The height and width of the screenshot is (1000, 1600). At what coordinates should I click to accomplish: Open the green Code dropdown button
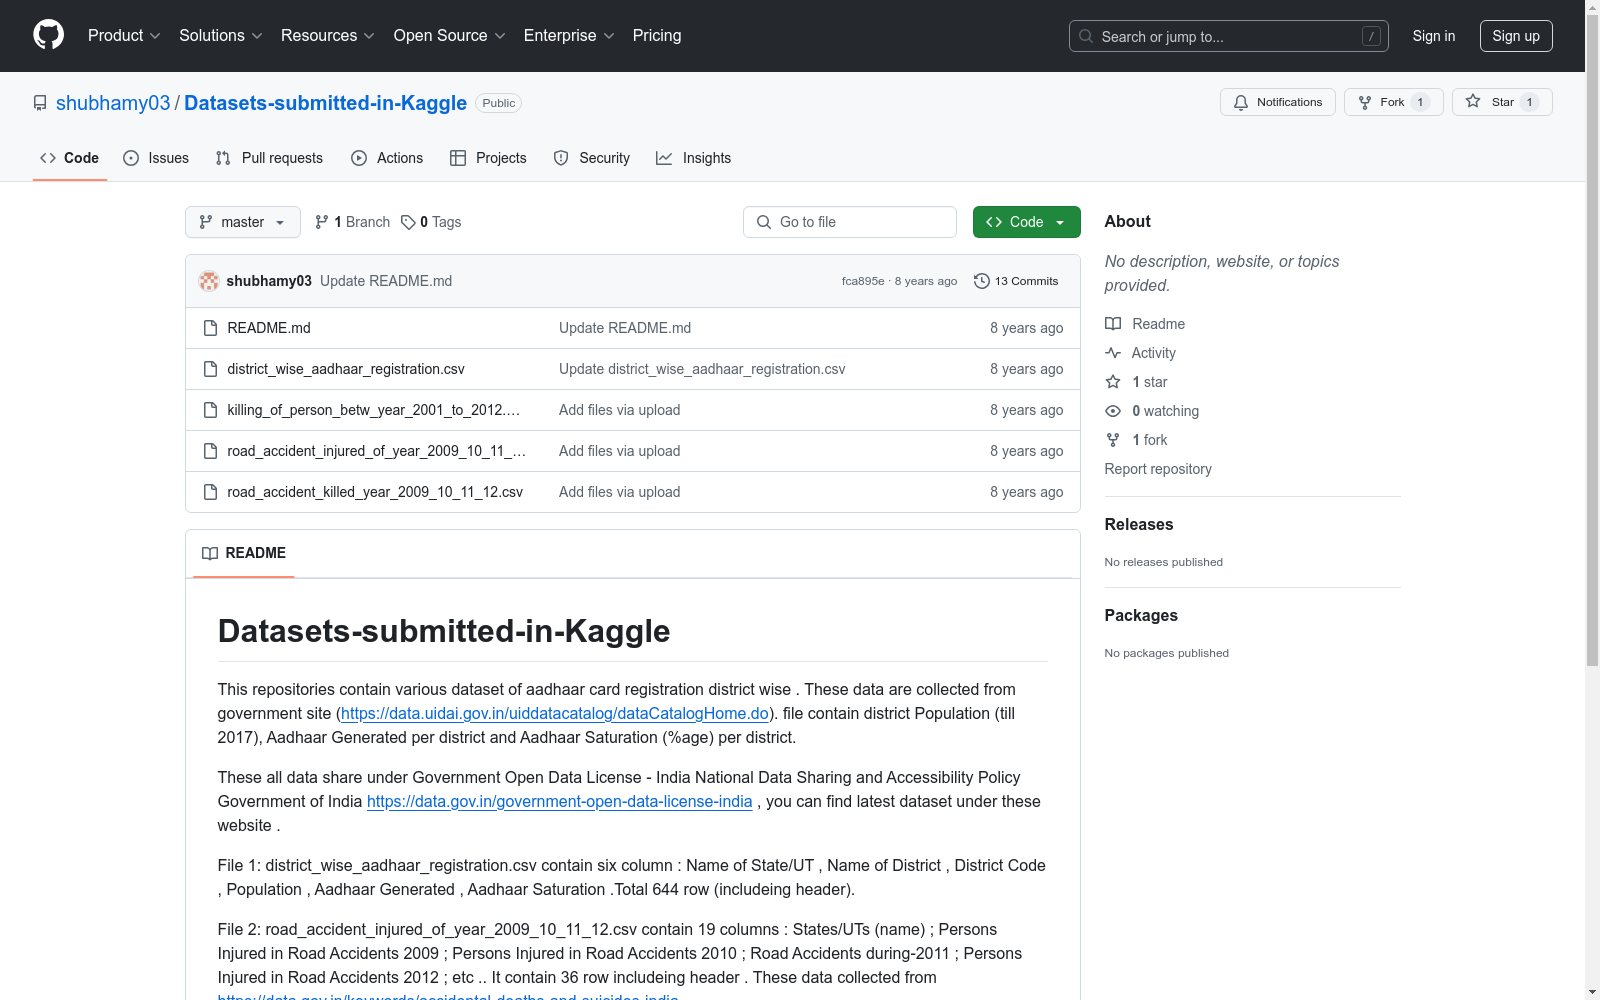[1027, 222]
